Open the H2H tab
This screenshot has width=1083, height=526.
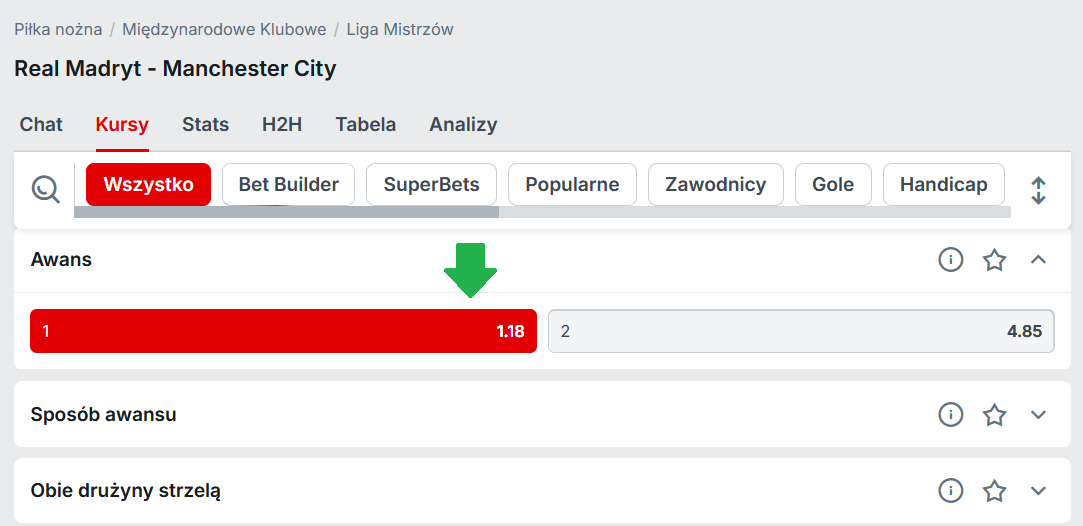282,125
